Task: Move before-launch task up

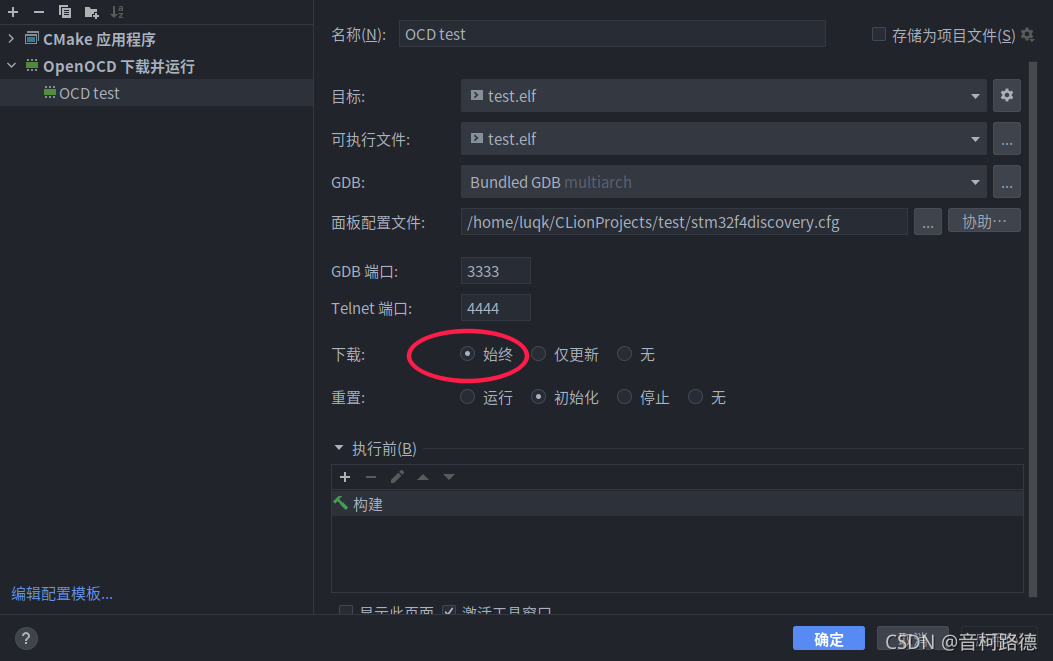Action: [x=423, y=477]
